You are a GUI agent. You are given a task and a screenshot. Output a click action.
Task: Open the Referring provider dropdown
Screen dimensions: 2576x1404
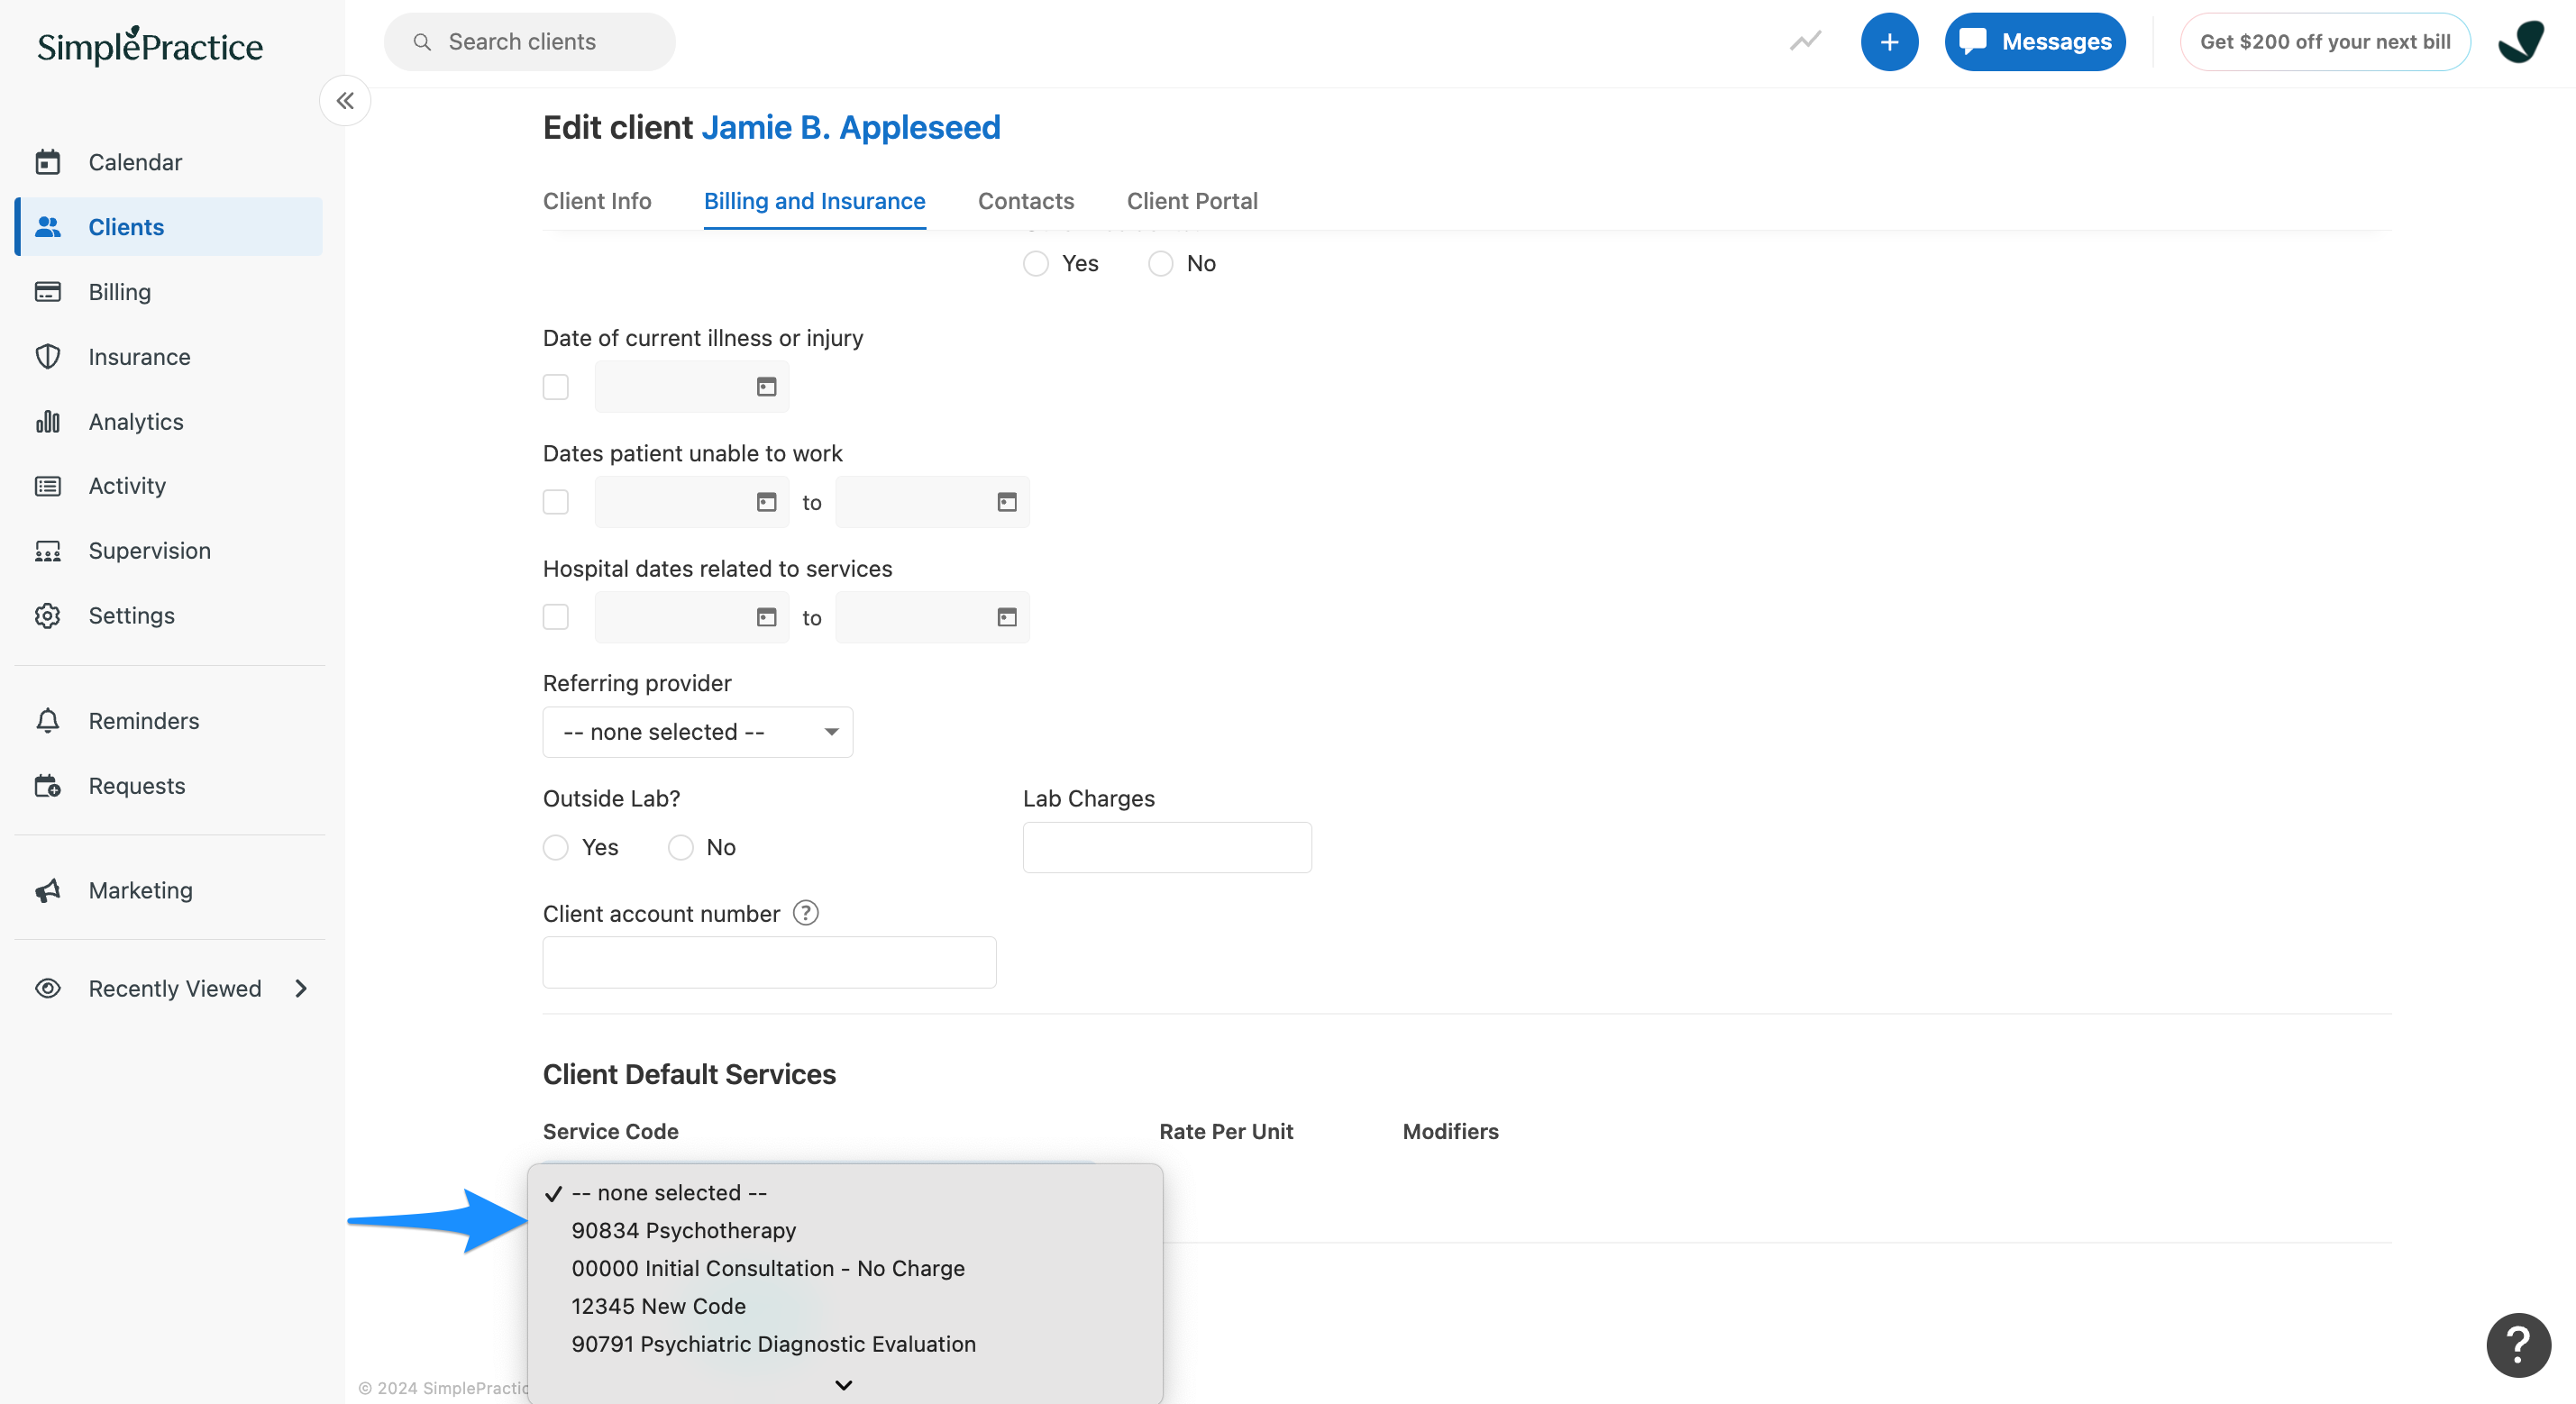tap(697, 731)
